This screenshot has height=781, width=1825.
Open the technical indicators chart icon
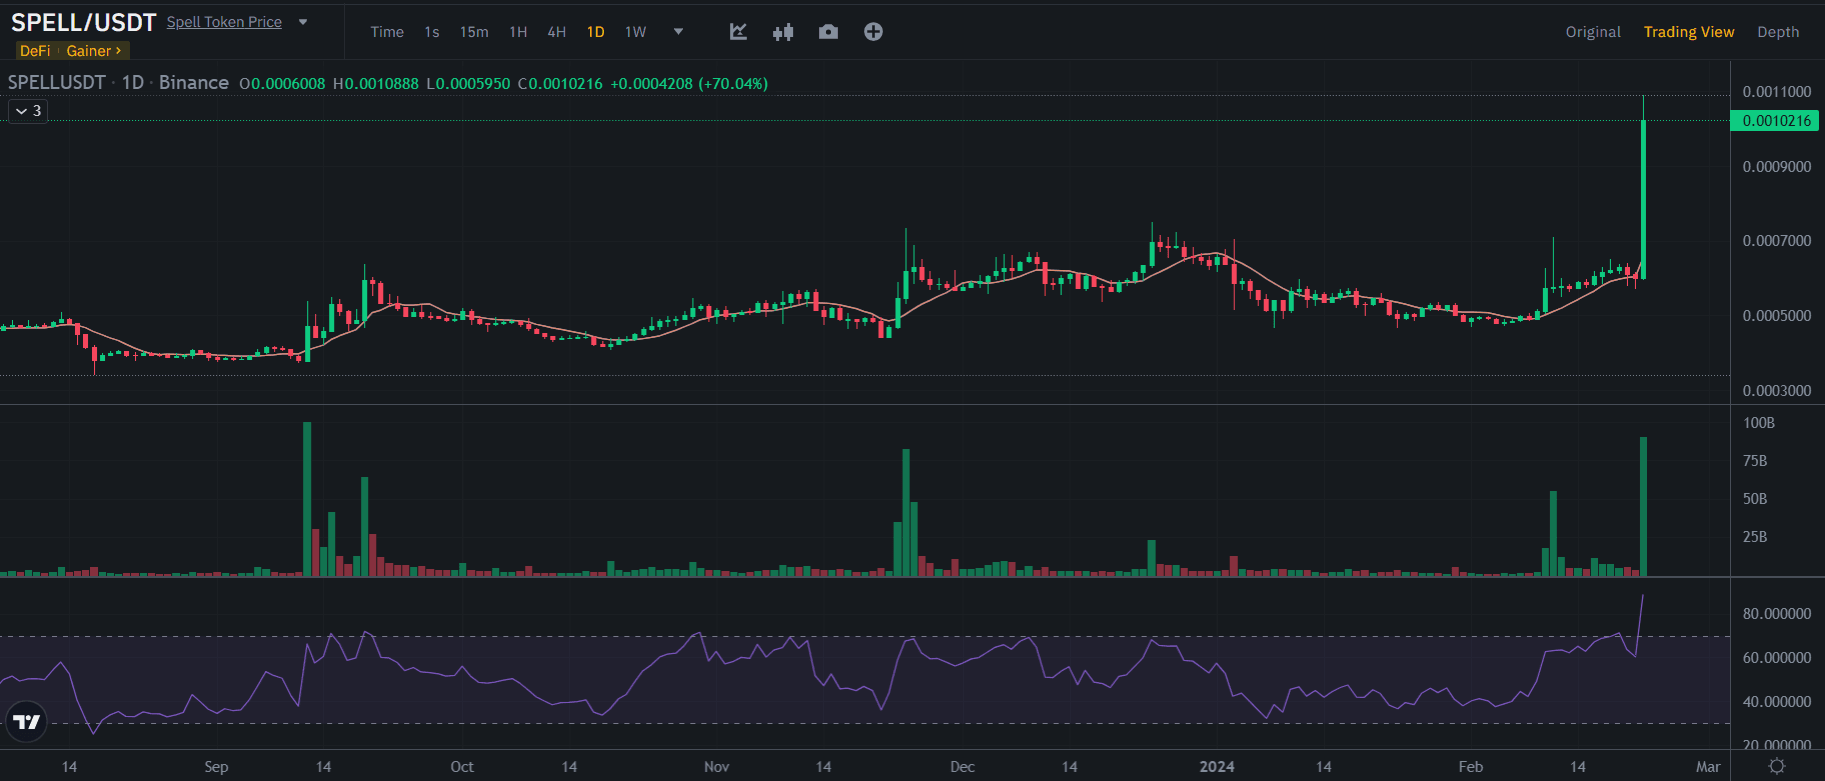[738, 32]
